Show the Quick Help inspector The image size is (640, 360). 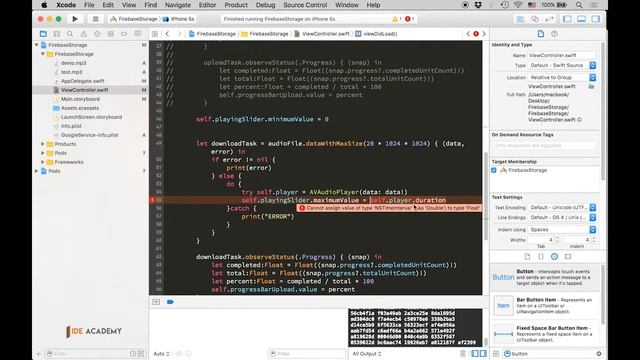554,34
